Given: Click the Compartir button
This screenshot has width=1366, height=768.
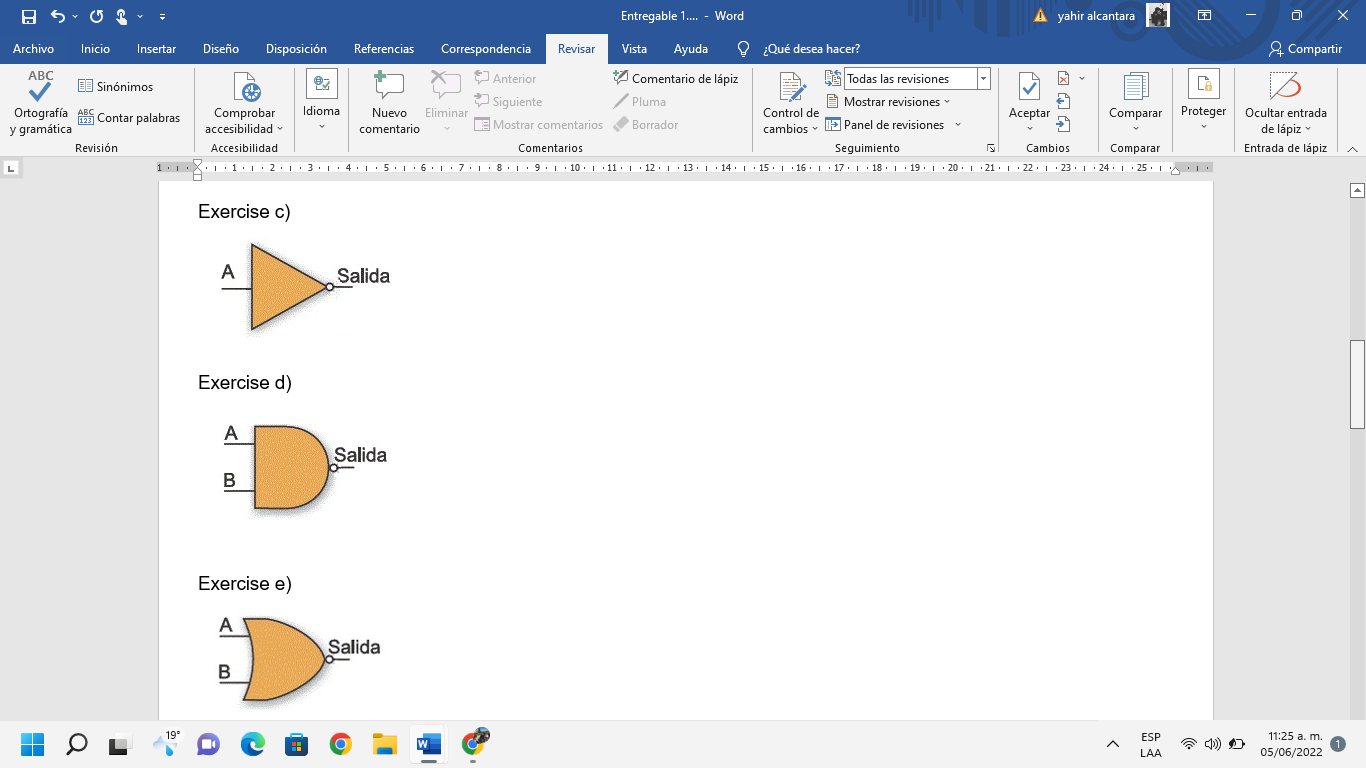Looking at the screenshot, I should tap(1305, 48).
